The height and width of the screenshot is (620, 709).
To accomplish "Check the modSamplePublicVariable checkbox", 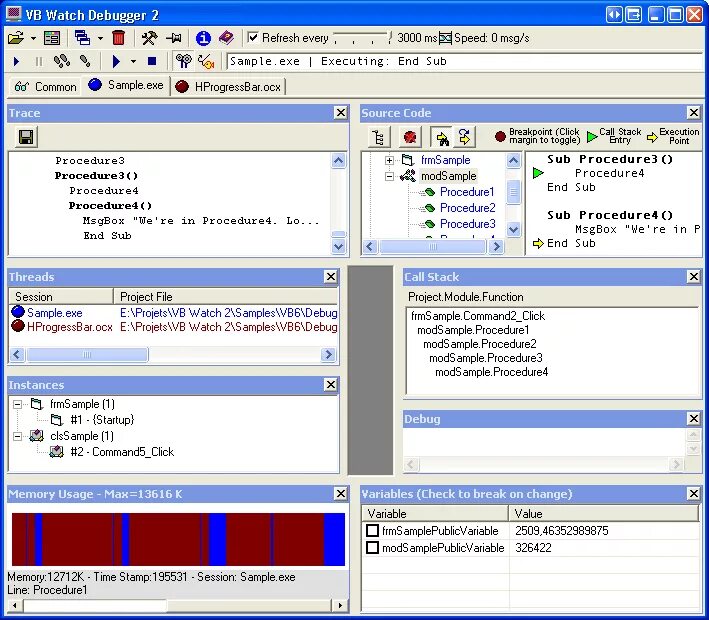I will point(372,548).
